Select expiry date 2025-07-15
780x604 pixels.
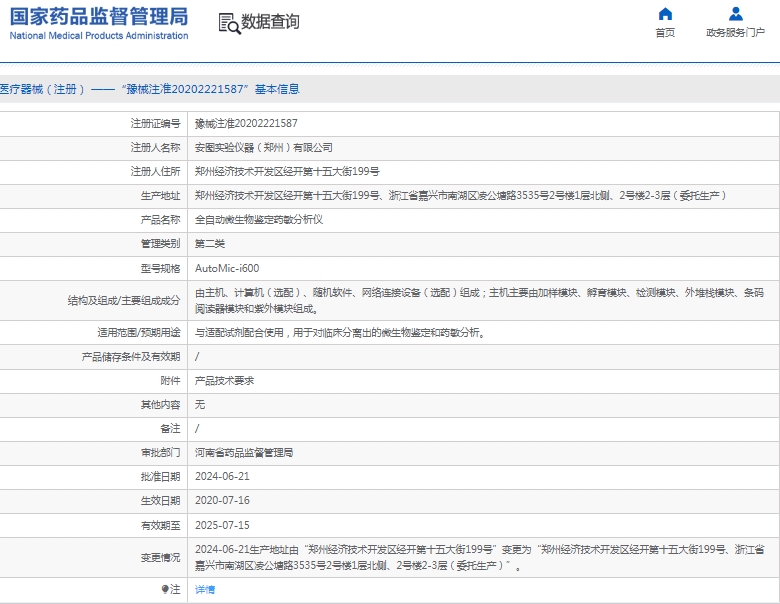pos(222,525)
